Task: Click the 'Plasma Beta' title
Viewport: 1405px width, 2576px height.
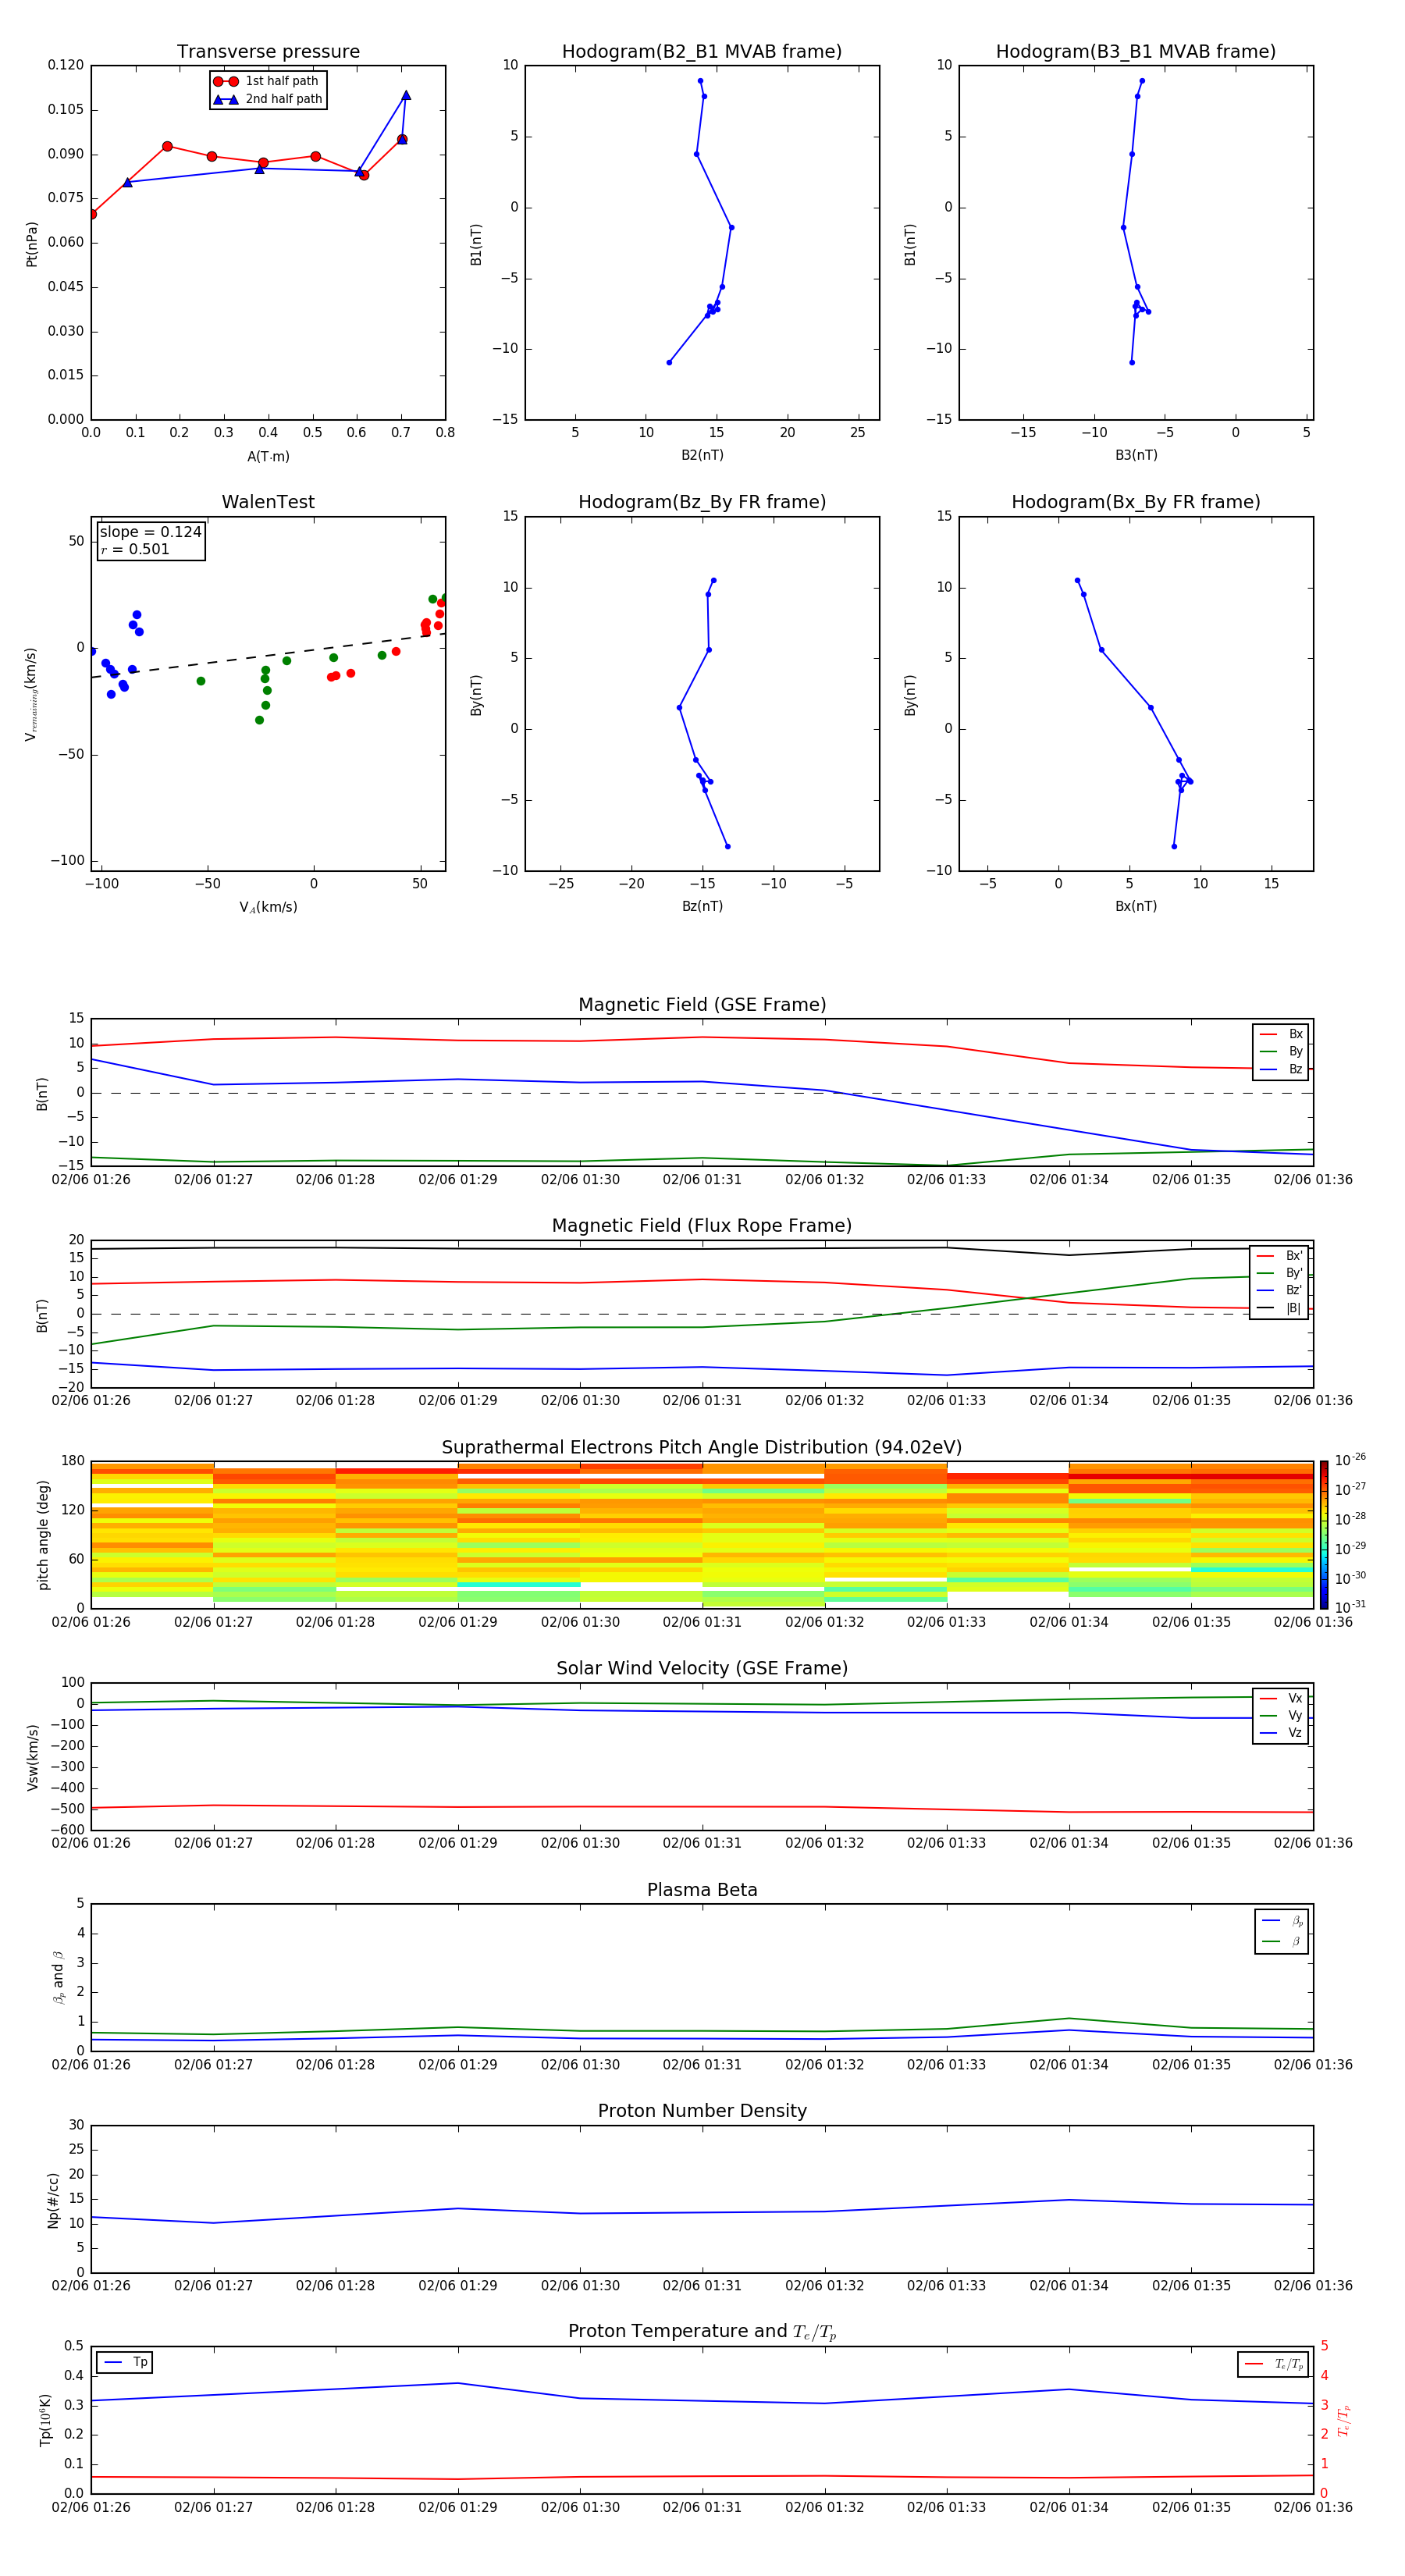Action: [702, 1891]
